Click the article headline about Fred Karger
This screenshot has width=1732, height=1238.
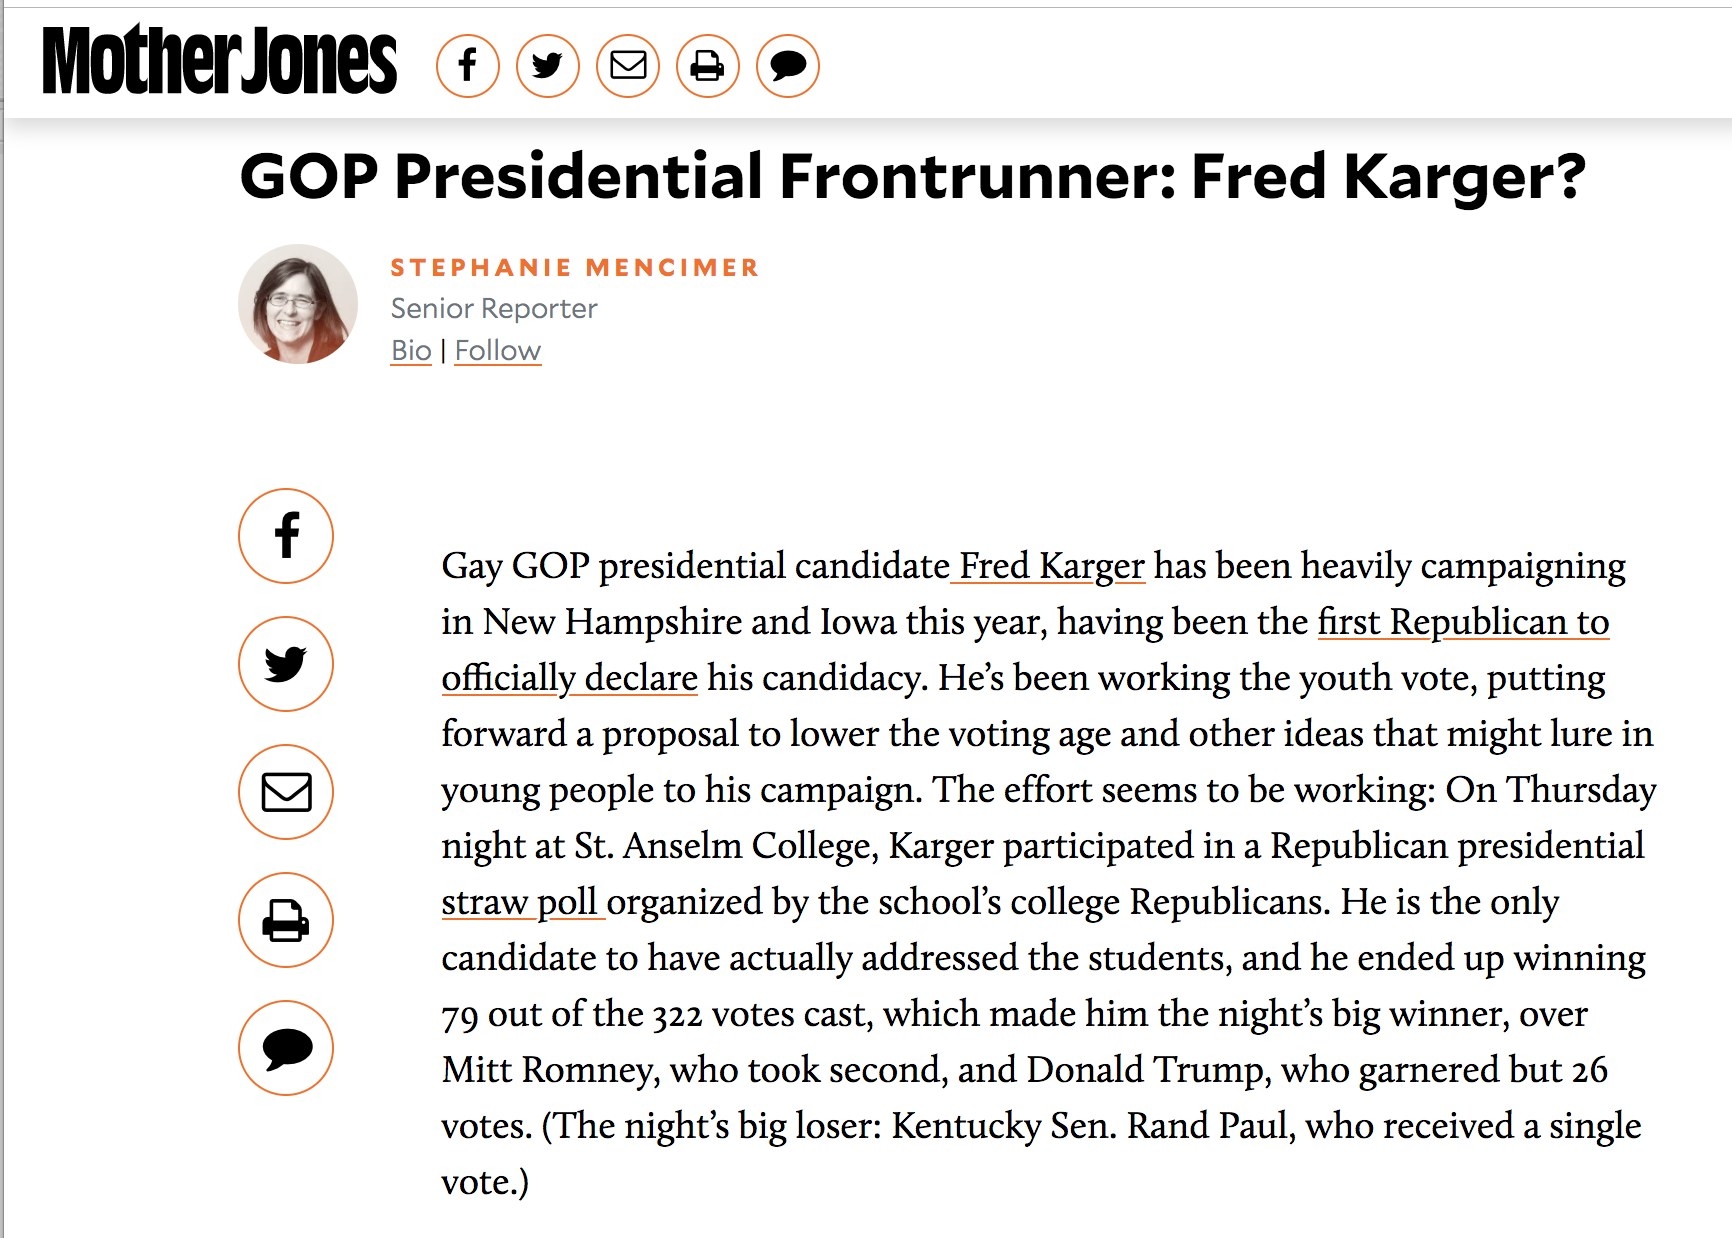(913, 177)
